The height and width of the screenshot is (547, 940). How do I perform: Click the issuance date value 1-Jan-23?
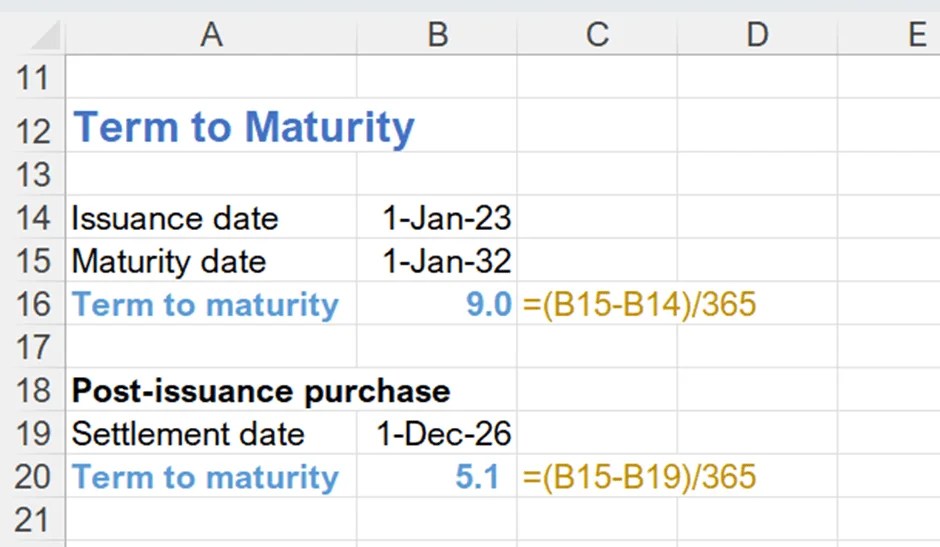(x=446, y=217)
